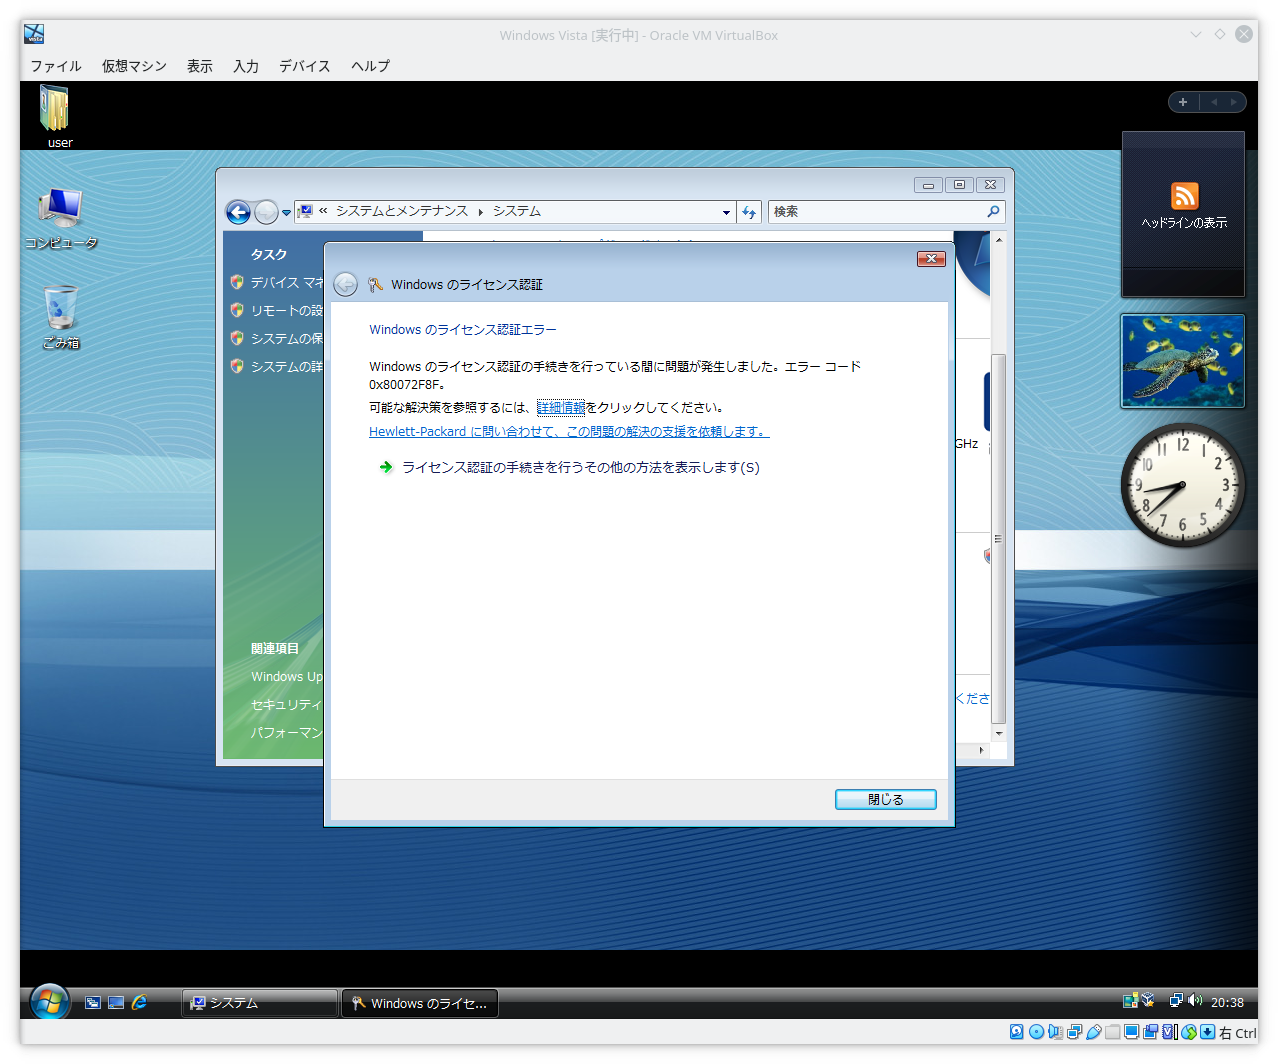The height and width of the screenshot is (1064, 1278).
Task: Open the Vista Start orb
Action: point(50,1001)
